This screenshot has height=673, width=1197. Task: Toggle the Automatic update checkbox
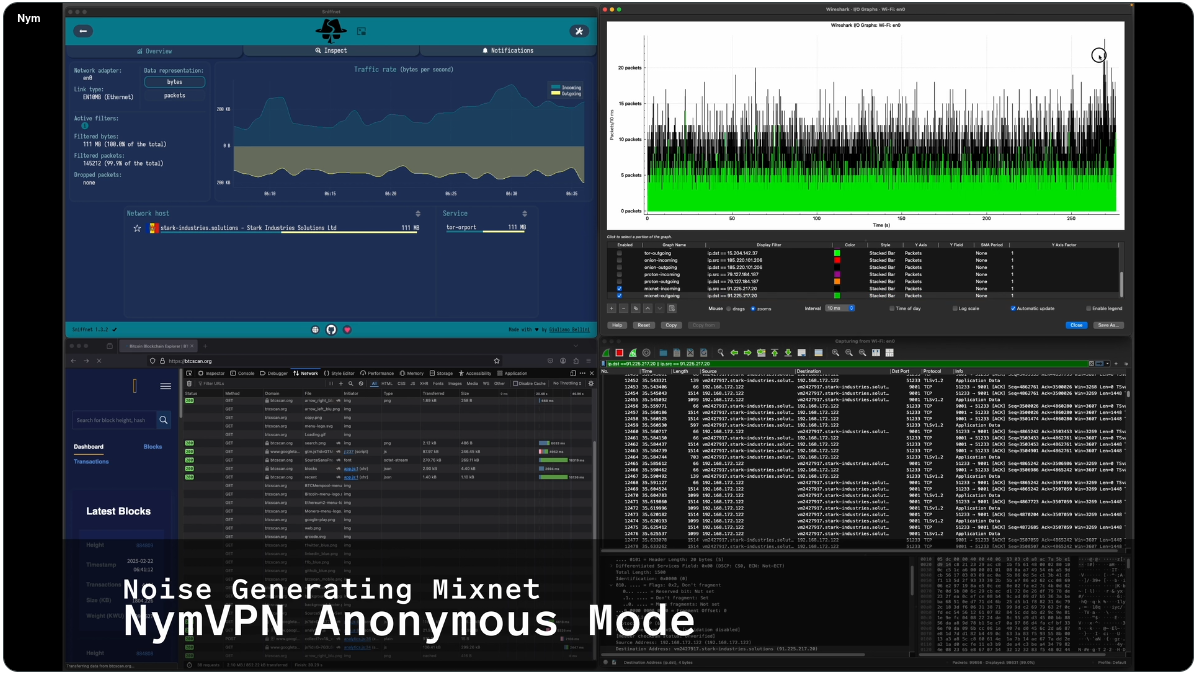(x=1013, y=308)
